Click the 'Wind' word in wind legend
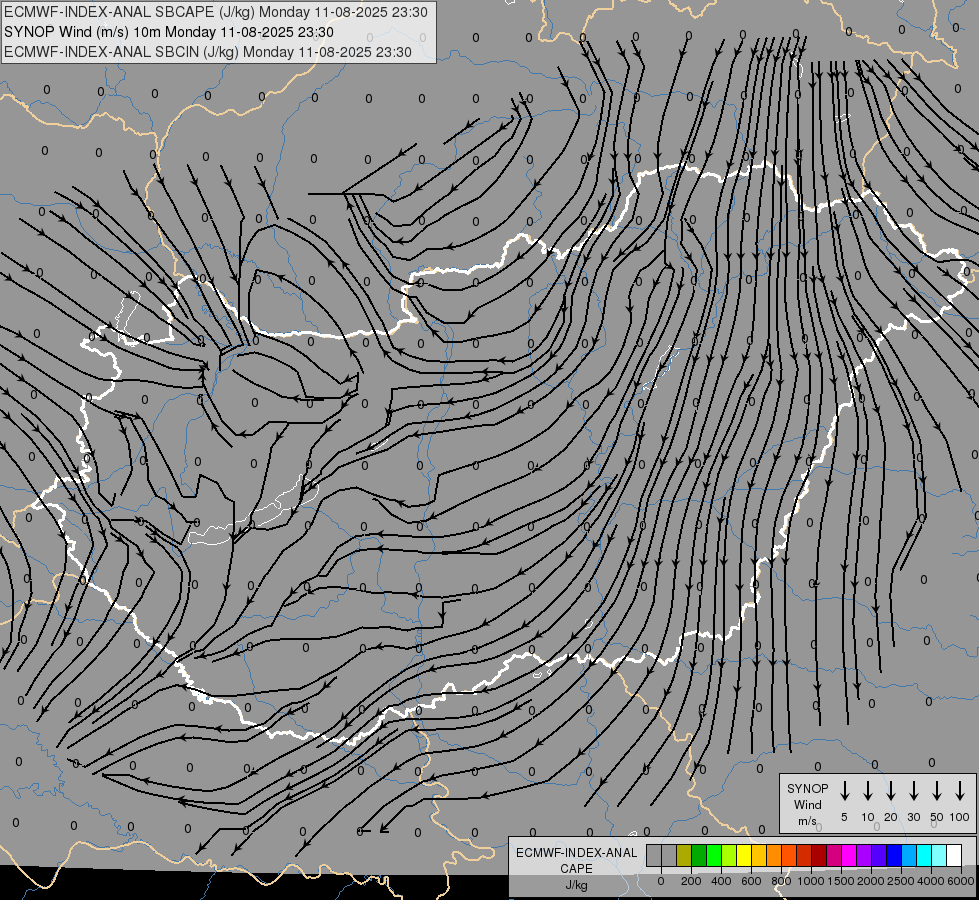The width and height of the screenshot is (979, 900). 807,804
